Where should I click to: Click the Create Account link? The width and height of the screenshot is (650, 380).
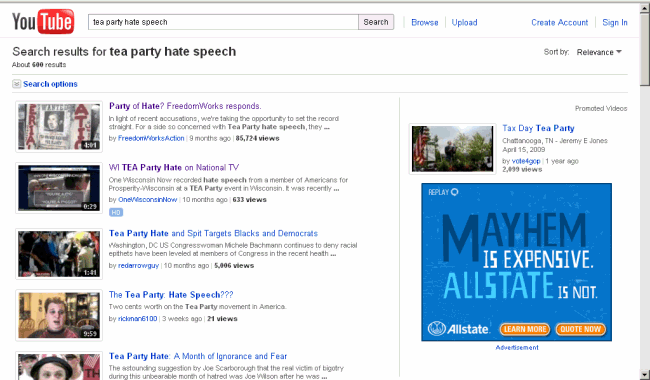(x=559, y=22)
